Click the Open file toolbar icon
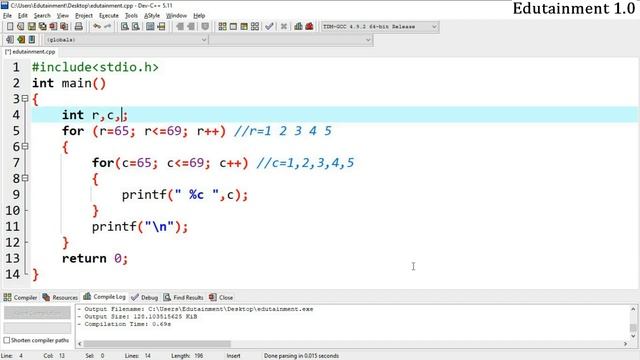The image size is (640, 360). (21, 27)
